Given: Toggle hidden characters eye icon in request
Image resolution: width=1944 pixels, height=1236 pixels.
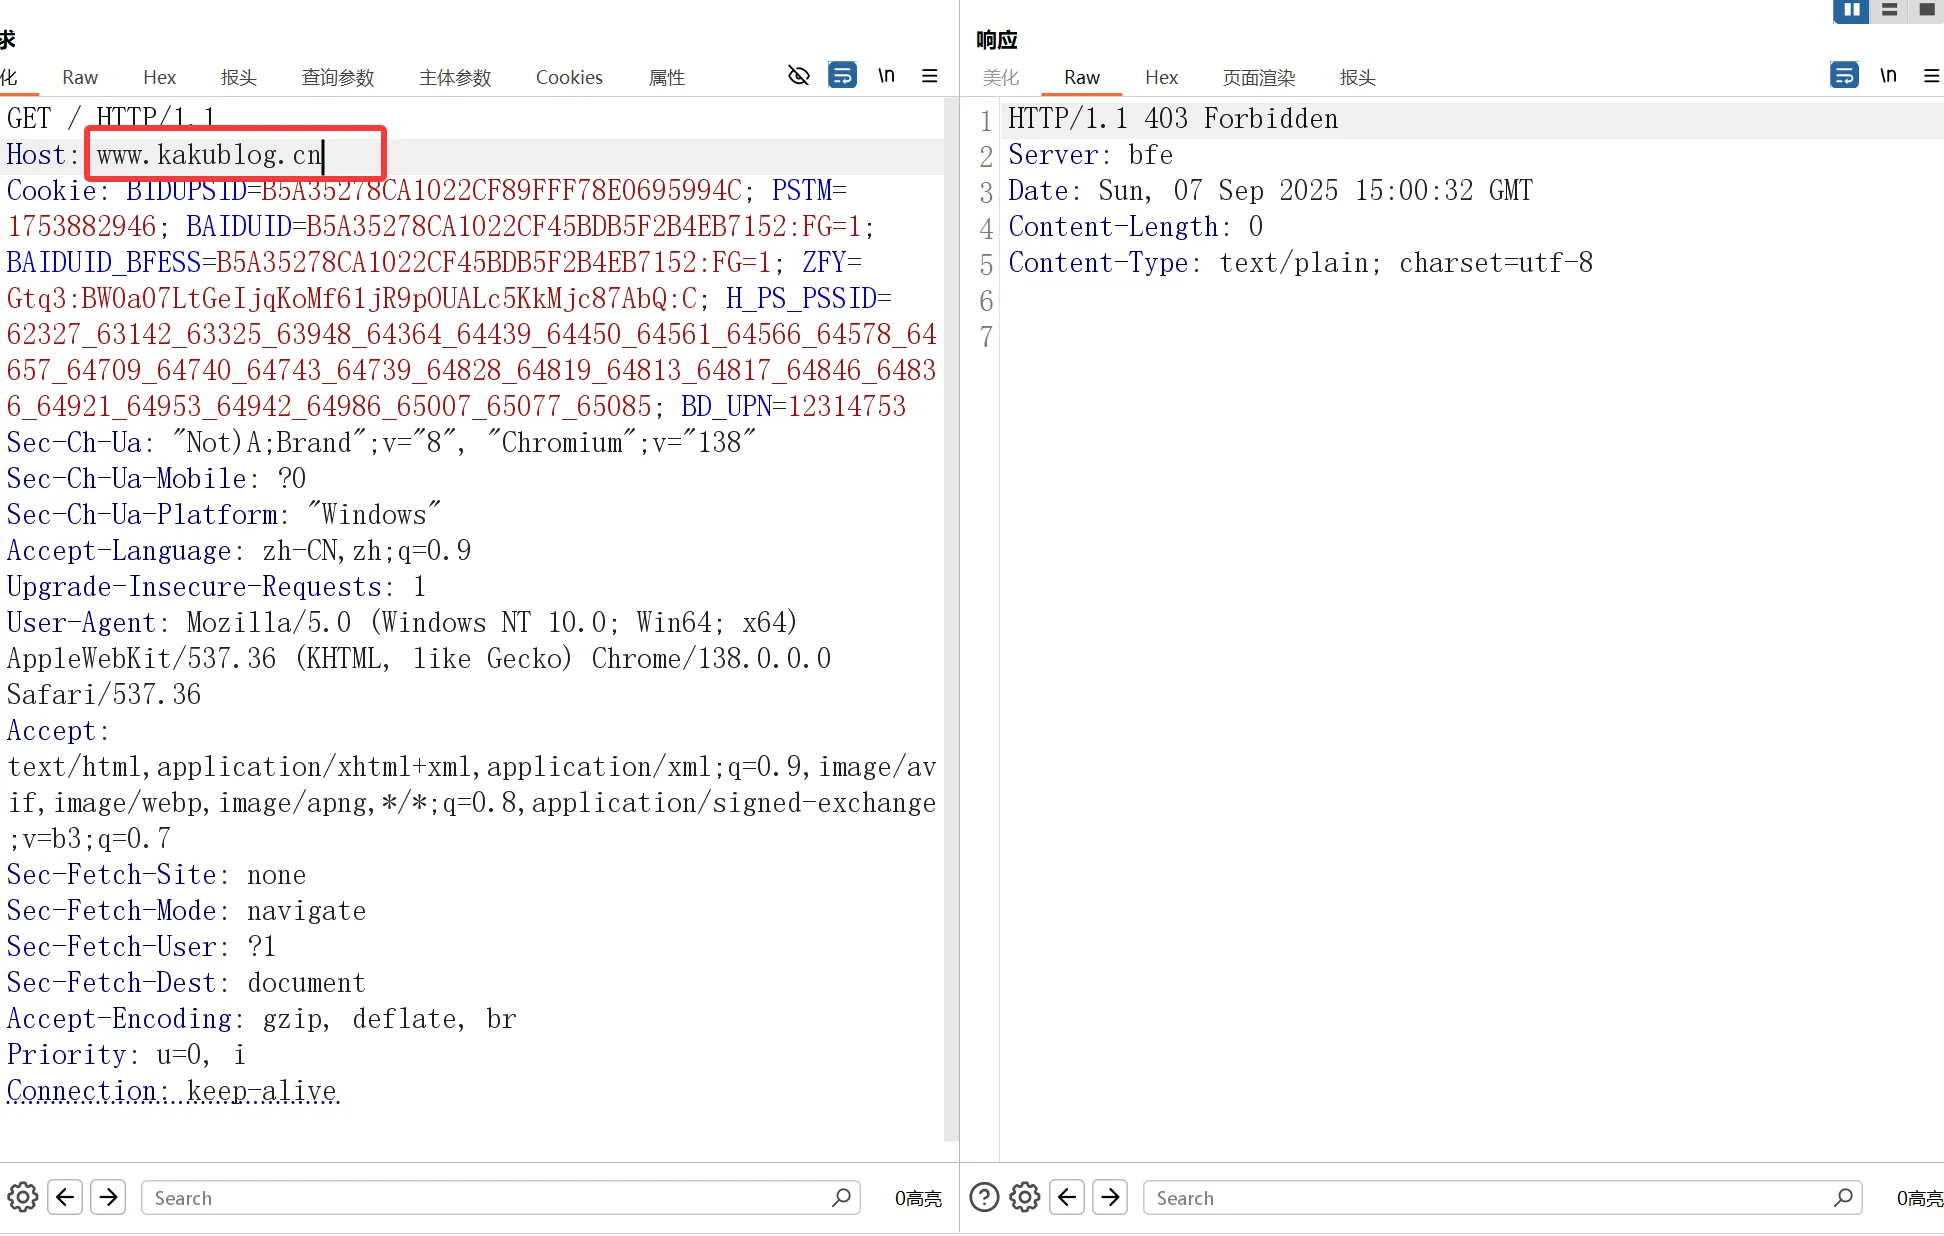Looking at the screenshot, I should click(798, 75).
